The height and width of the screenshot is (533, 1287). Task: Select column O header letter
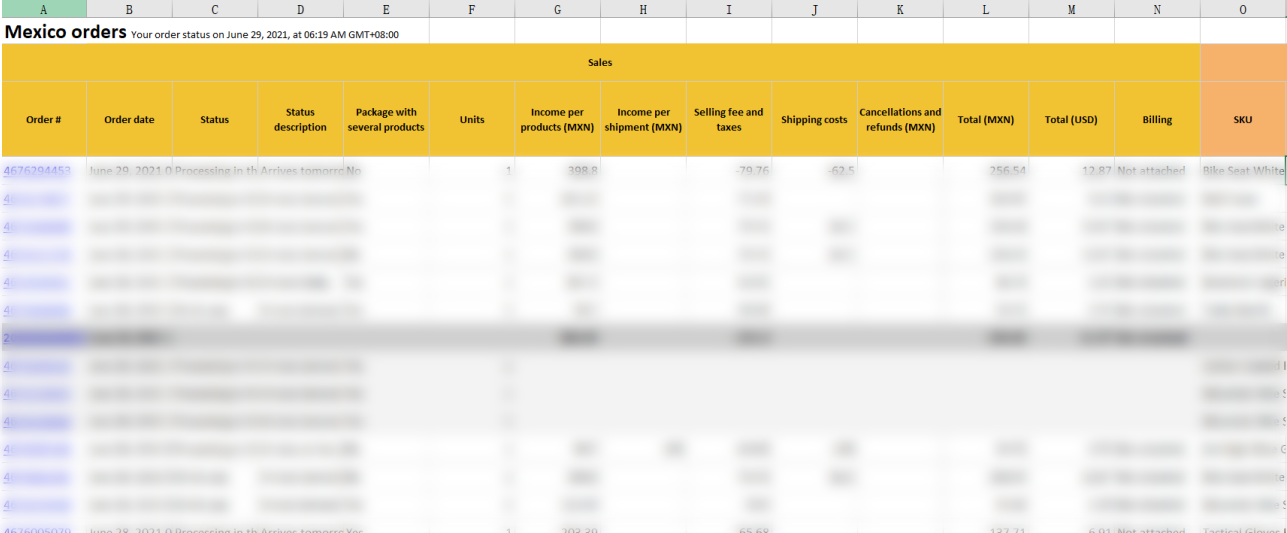coord(1242,9)
